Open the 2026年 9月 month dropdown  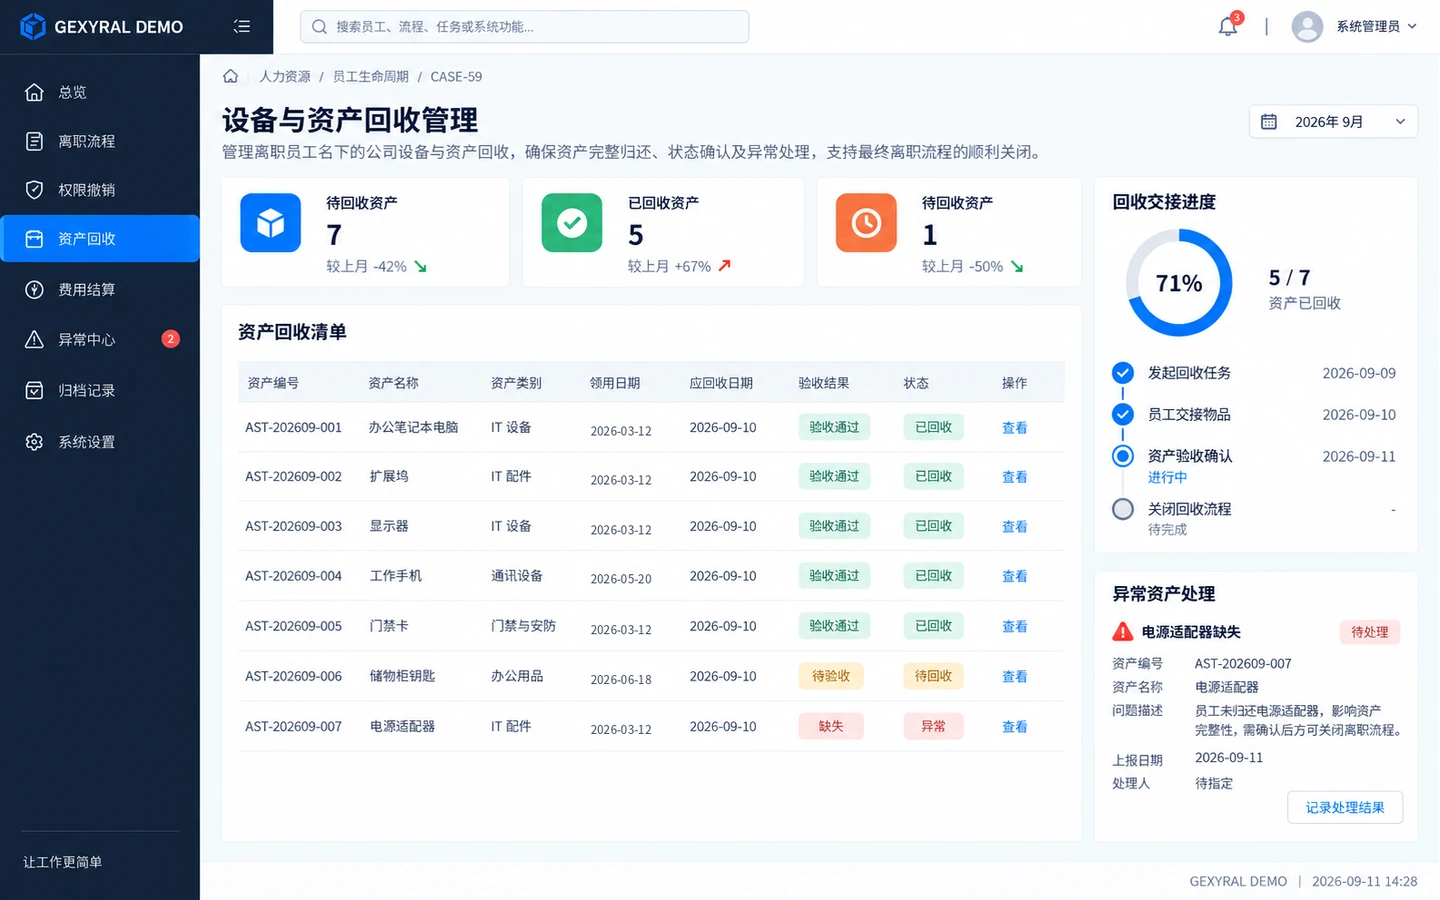click(1334, 122)
